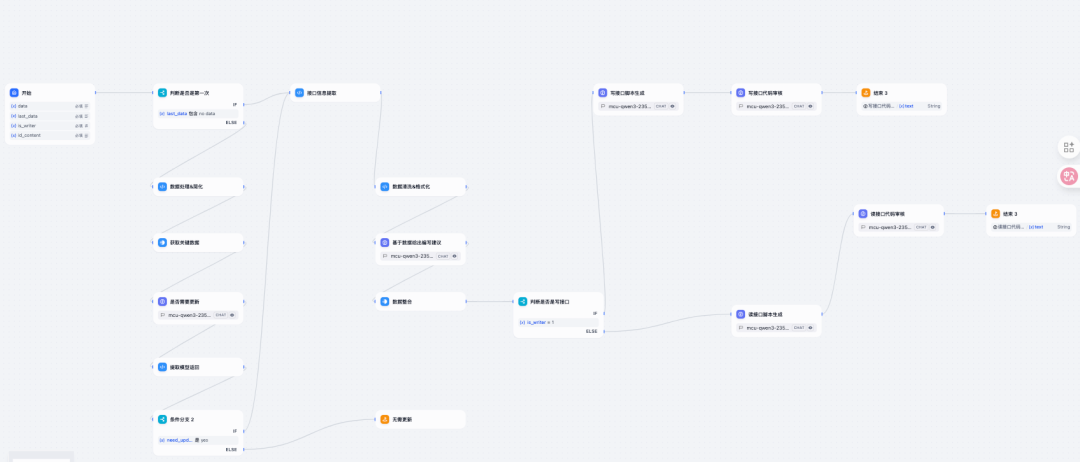This screenshot has width=1080, height=462.
Task: Click String type in lower 结束 3 node
Action: coord(1063,227)
